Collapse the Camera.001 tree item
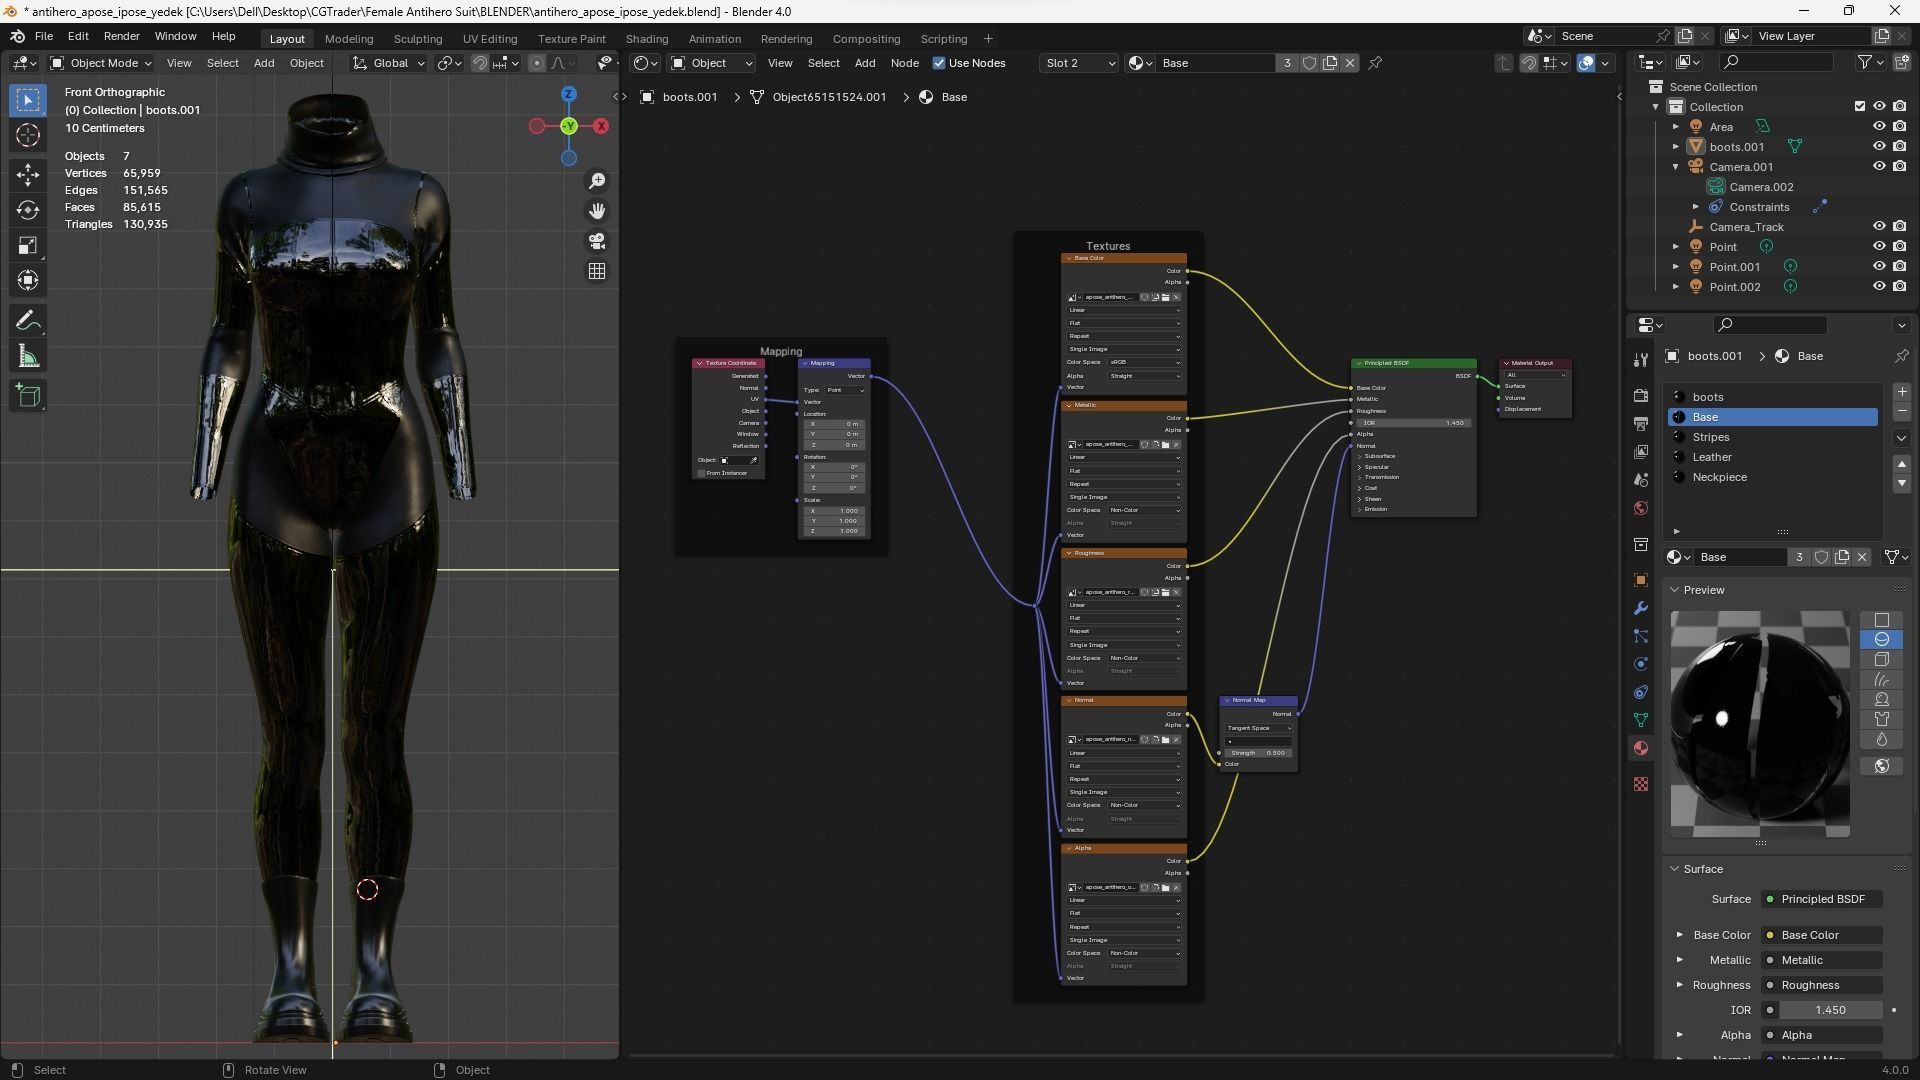This screenshot has height=1080, width=1920. click(x=1677, y=167)
